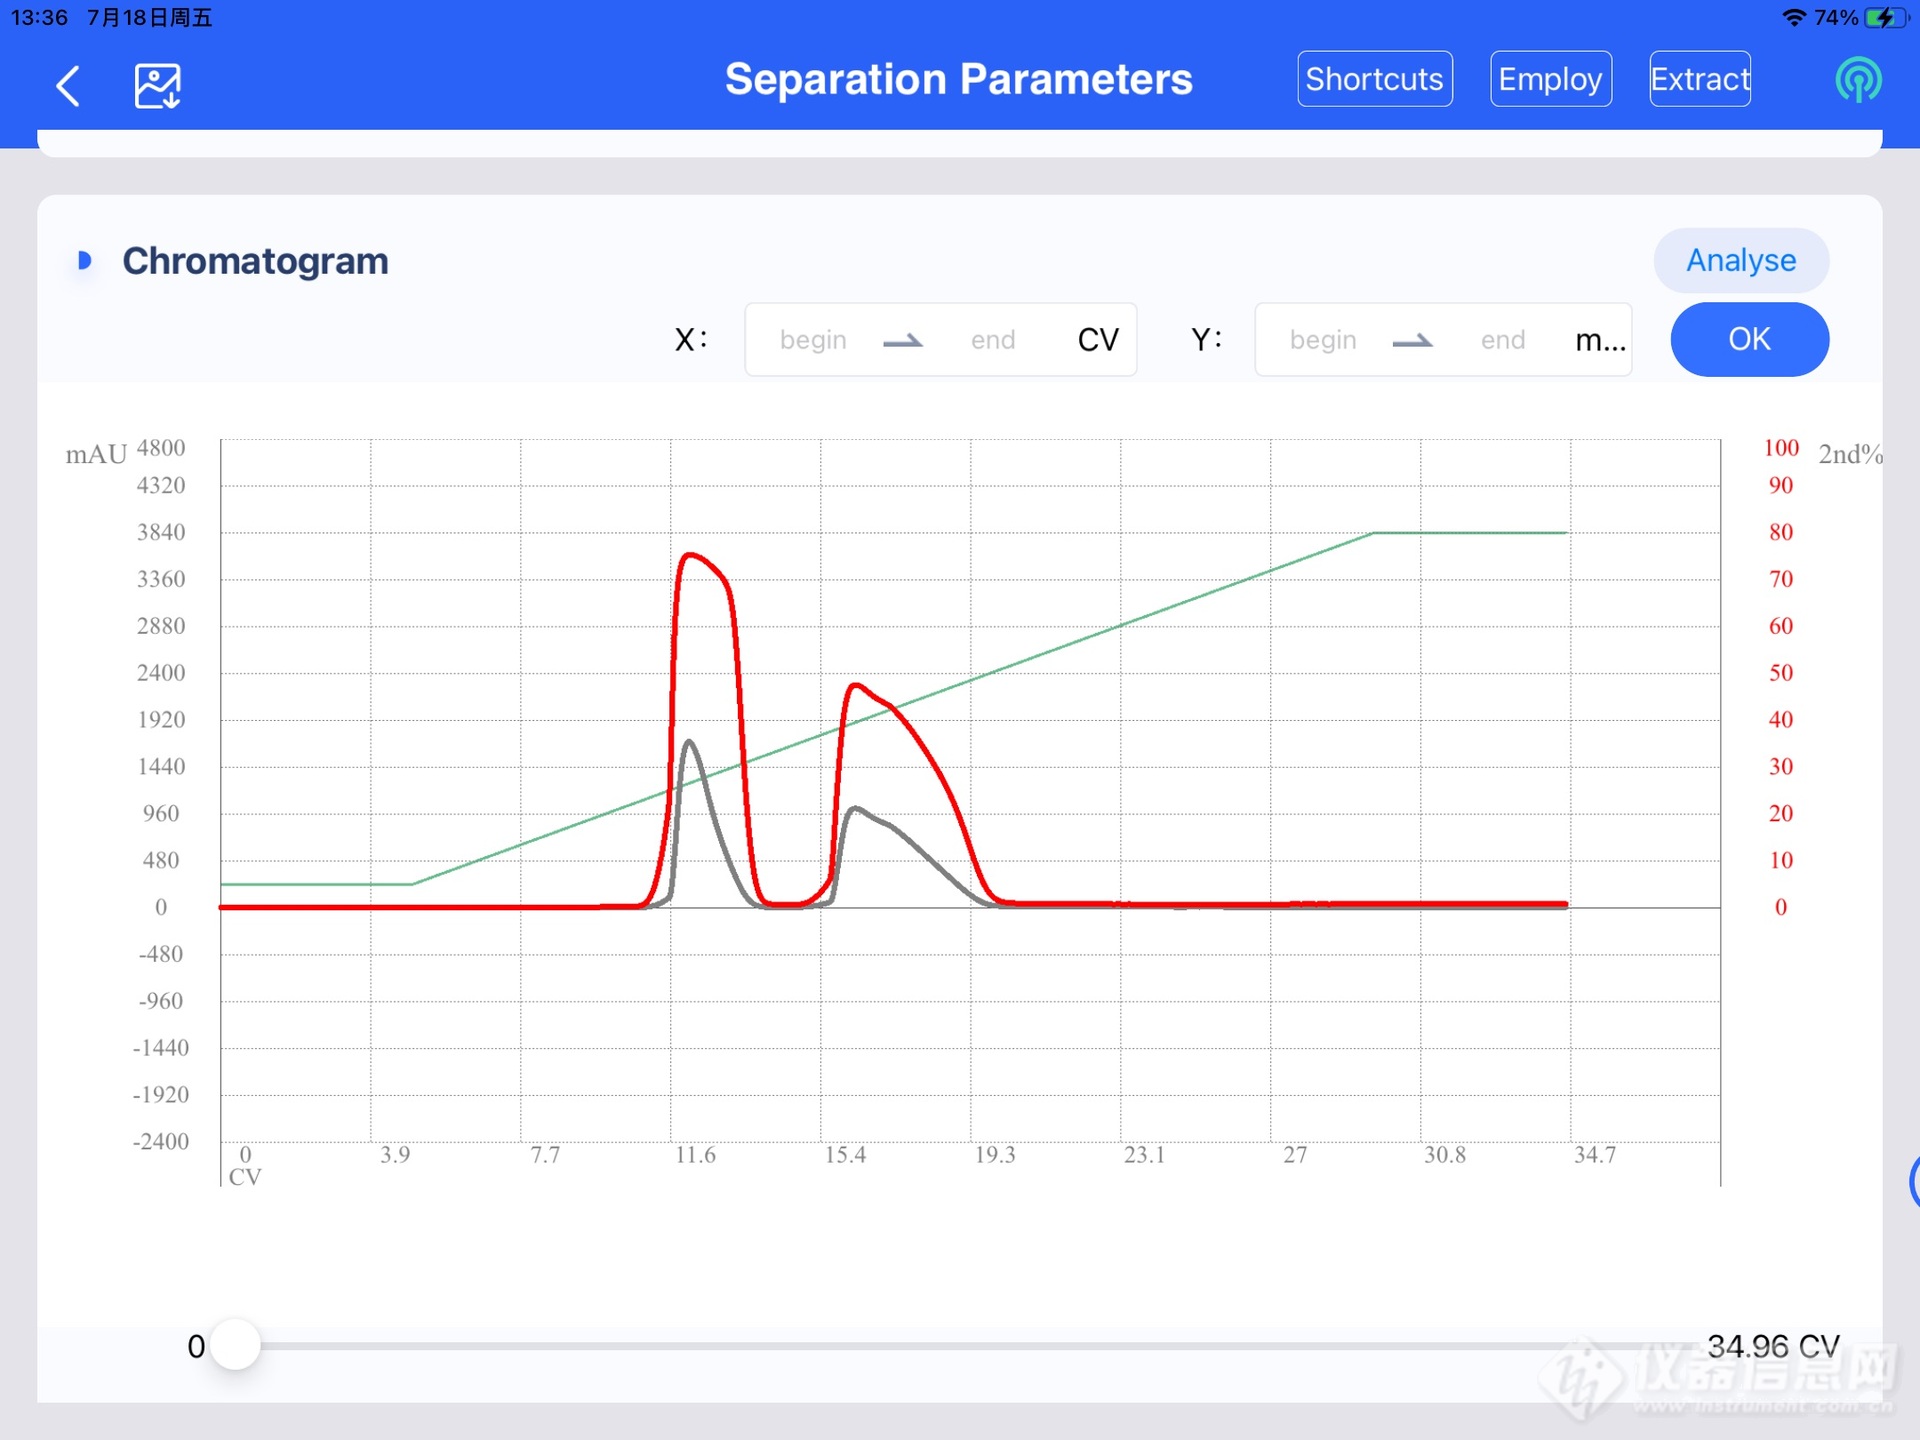Image resolution: width=1920 pixels, height=1440 pixels.
Task: Tap the blue Chromatogram section marker
Action: point(85,261)
